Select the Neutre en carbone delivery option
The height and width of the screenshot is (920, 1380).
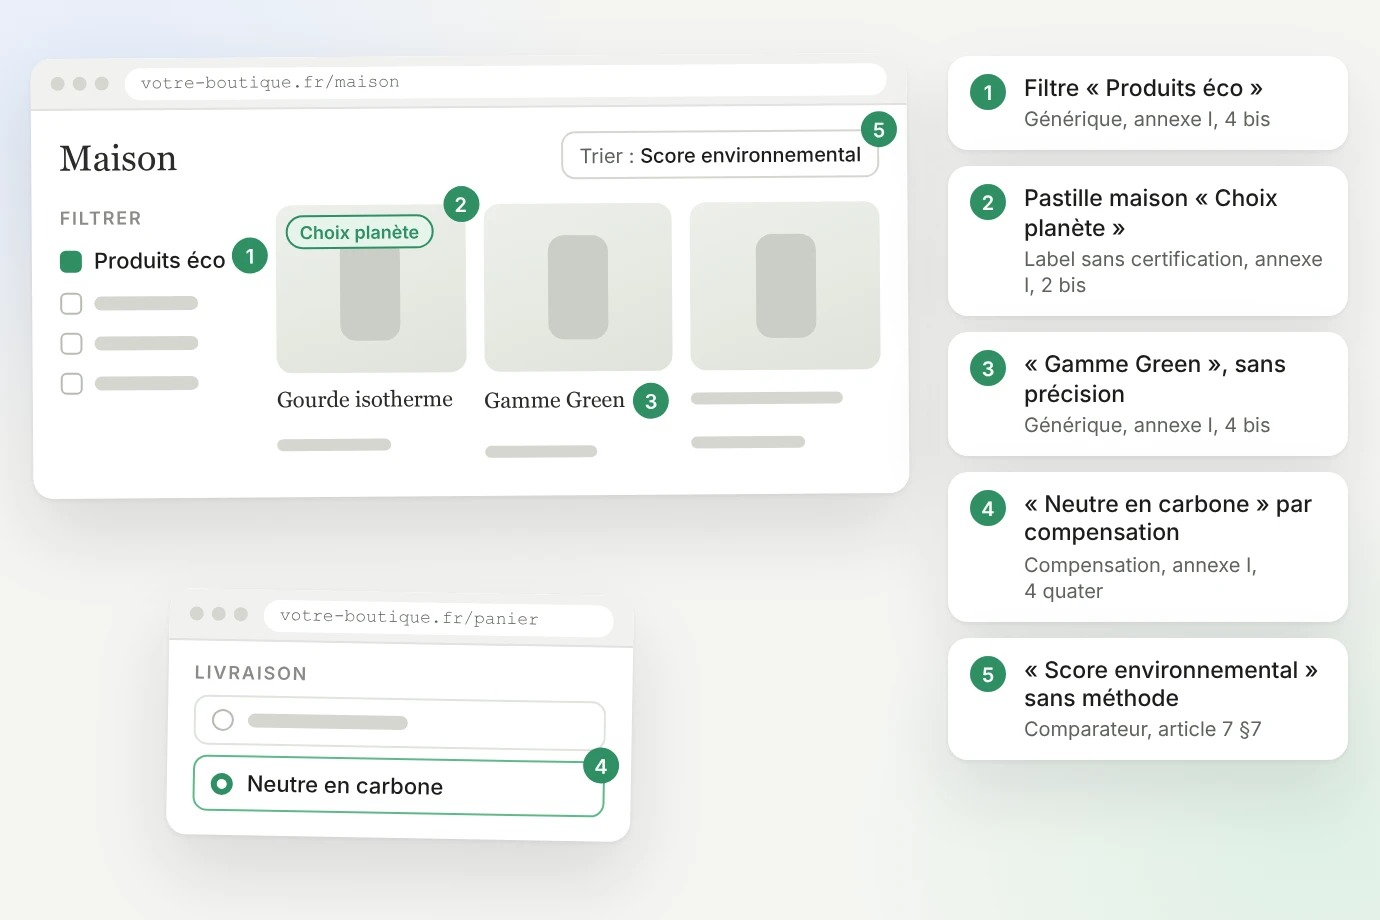tap(399, 786)
